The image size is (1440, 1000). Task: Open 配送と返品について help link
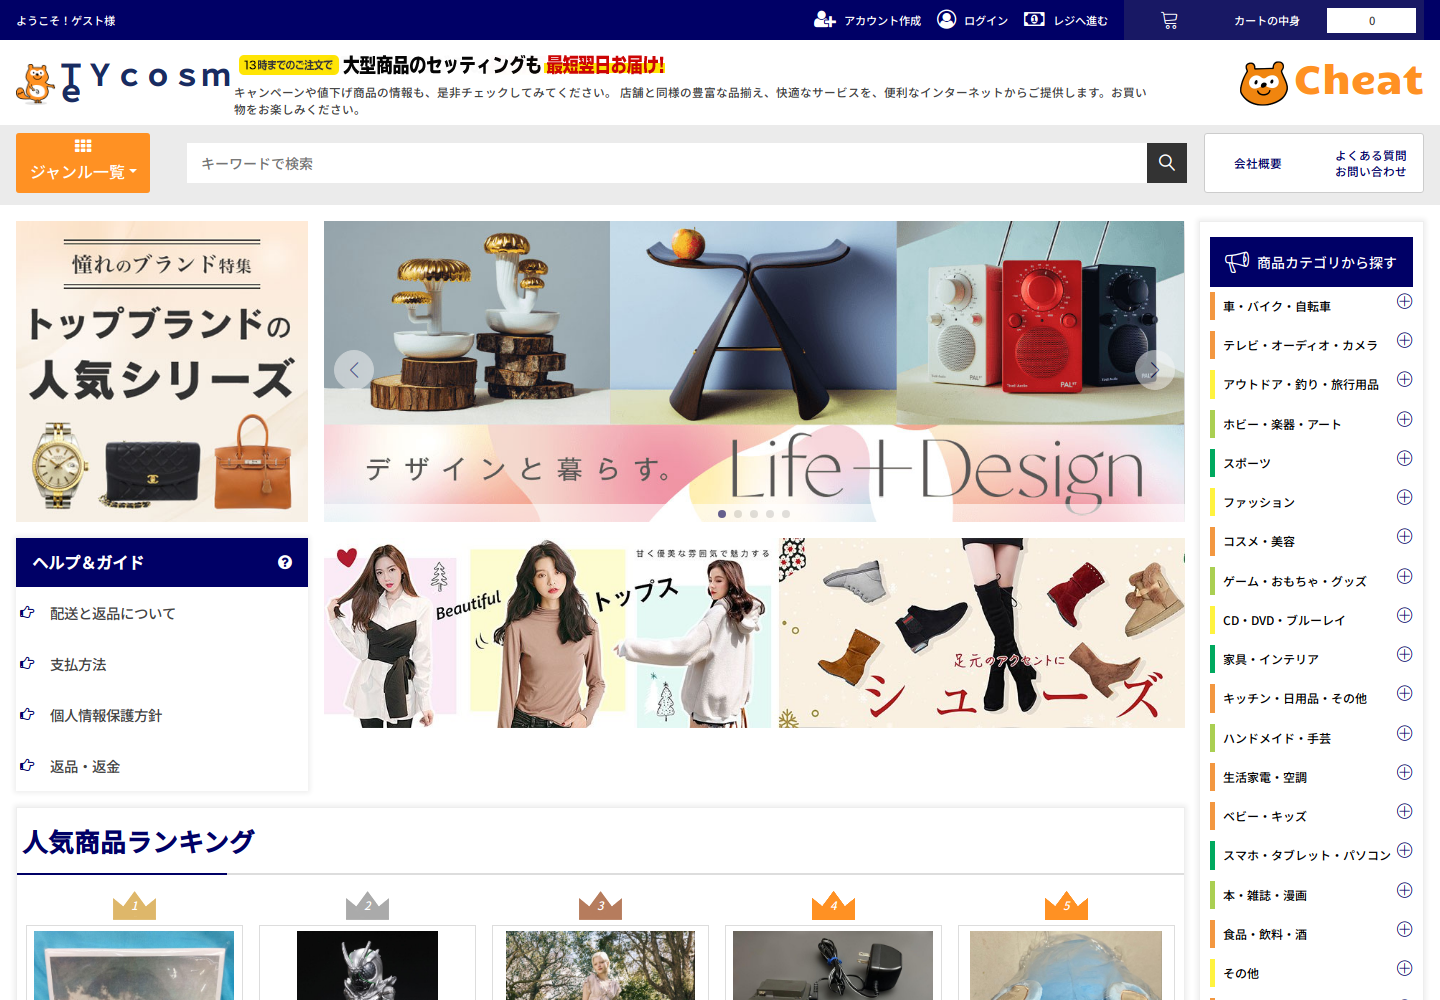pos(112,613)
